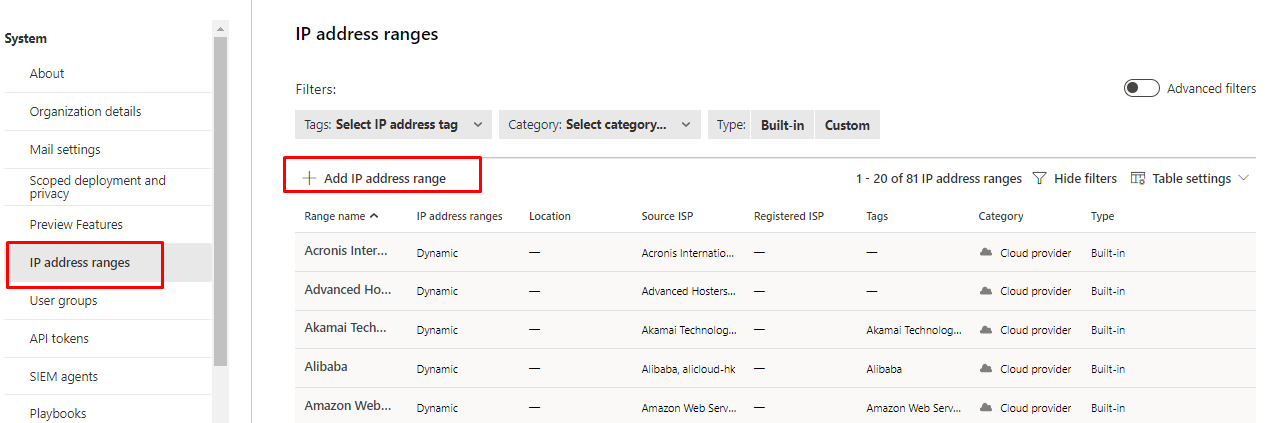Click the funnel icon next to Hide filters

[1039, 178]
